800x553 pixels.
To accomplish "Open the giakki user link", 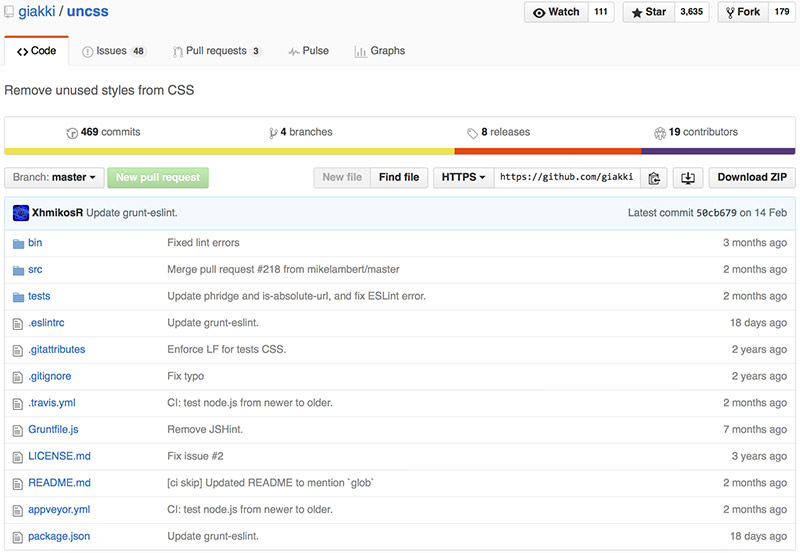I will coord(37,11).
